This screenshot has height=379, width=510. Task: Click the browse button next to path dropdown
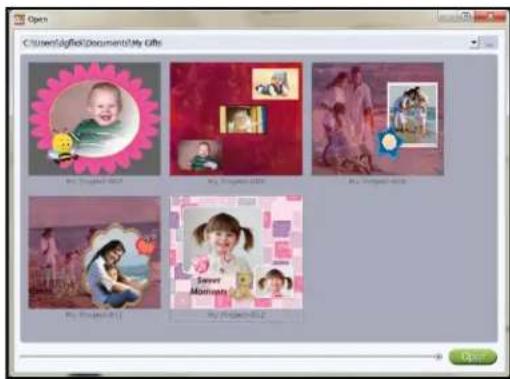pos(489,43)
